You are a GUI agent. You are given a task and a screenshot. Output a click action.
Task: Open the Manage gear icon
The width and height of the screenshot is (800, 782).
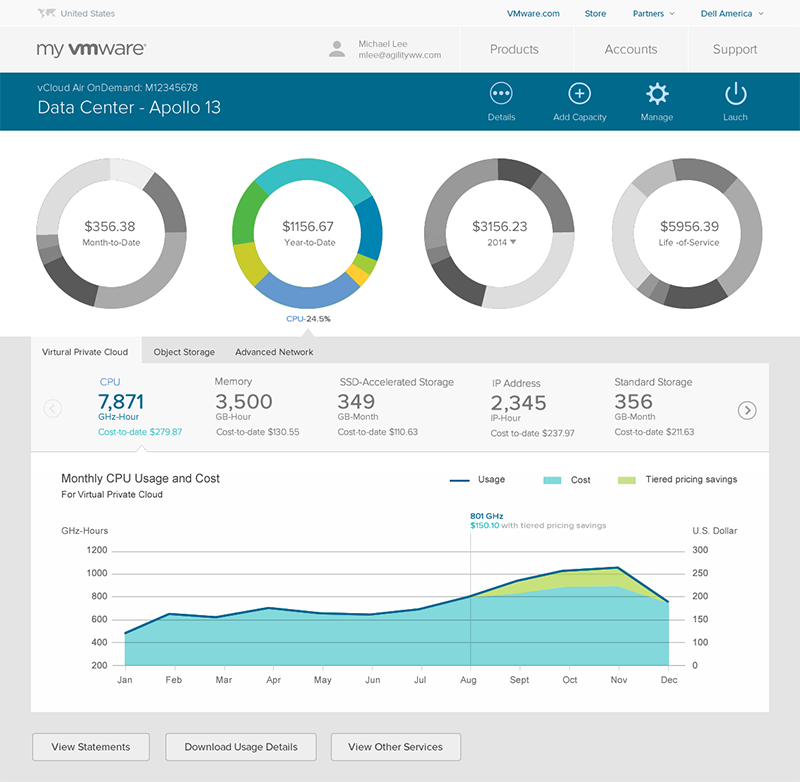(657, 94)
